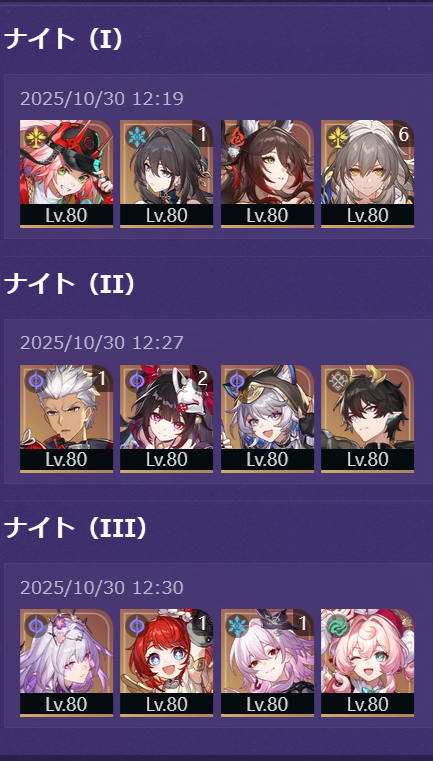
Task: Click the ナイト（I） section heading
Action: coord(64,39)
